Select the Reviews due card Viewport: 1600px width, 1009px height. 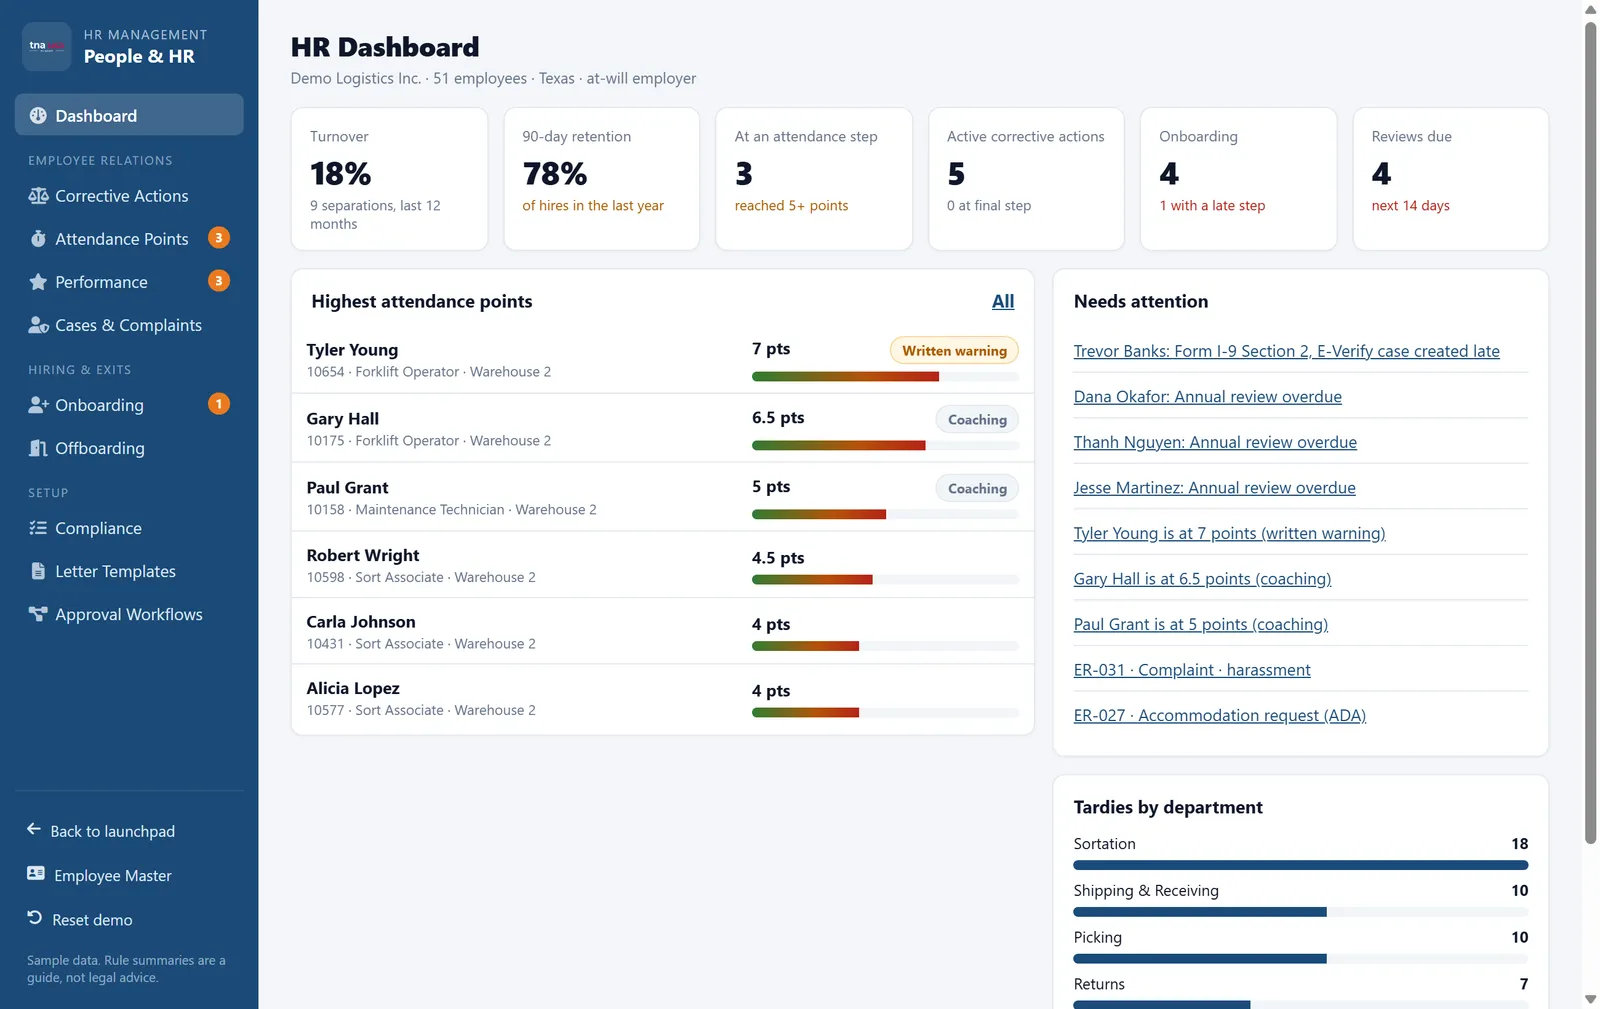(x=1450, y=179)
